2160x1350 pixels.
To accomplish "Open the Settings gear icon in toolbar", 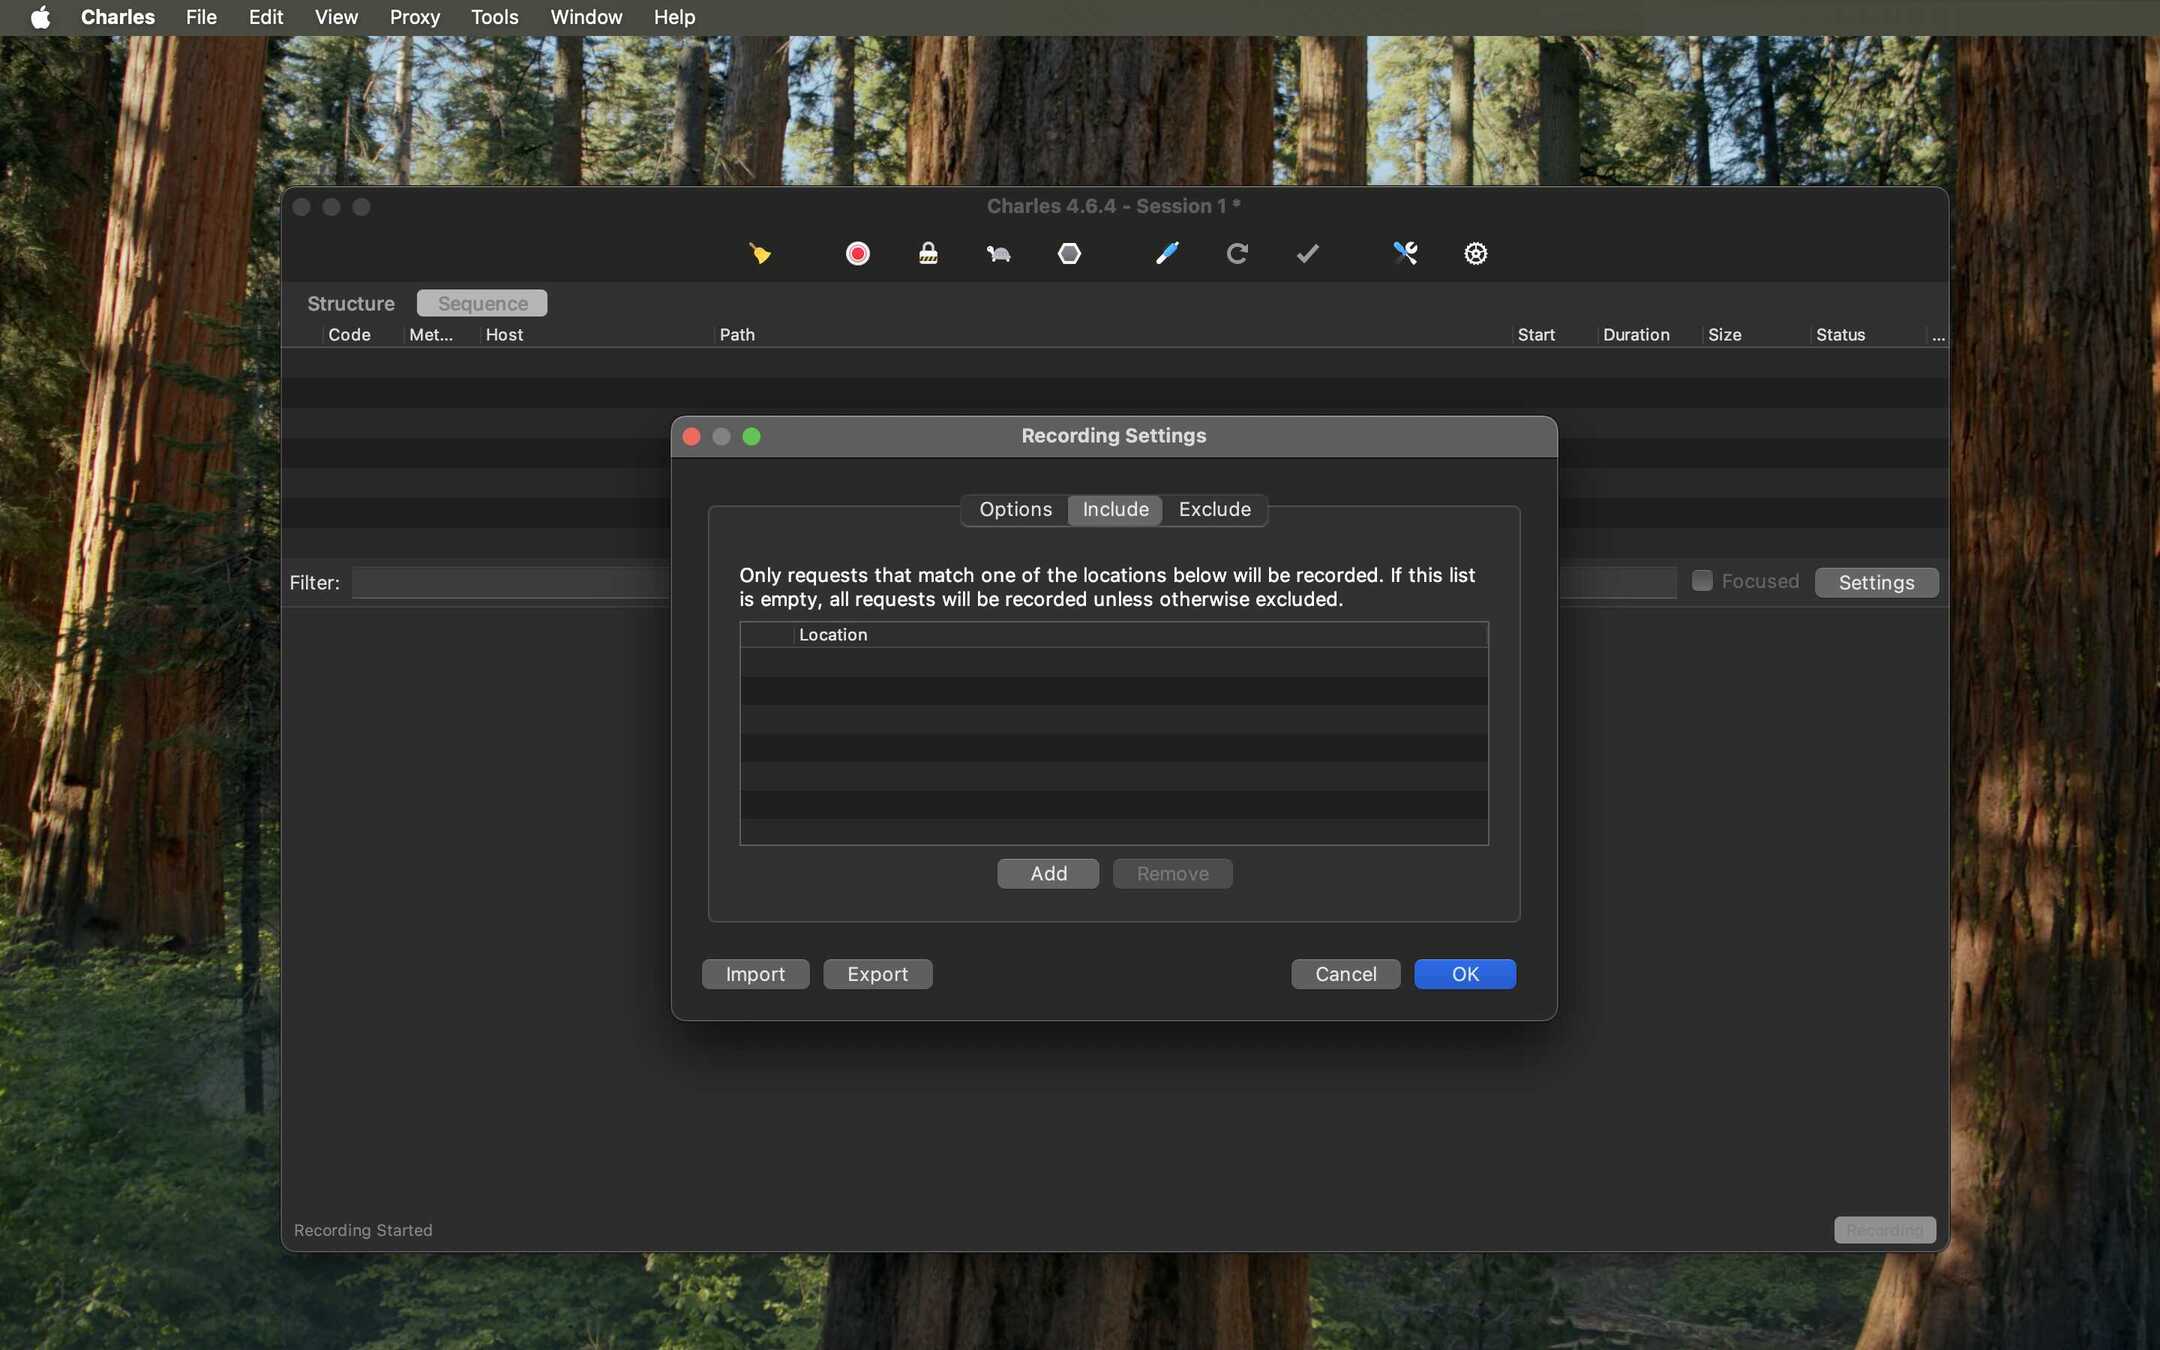I will (x=1475, y=254).
